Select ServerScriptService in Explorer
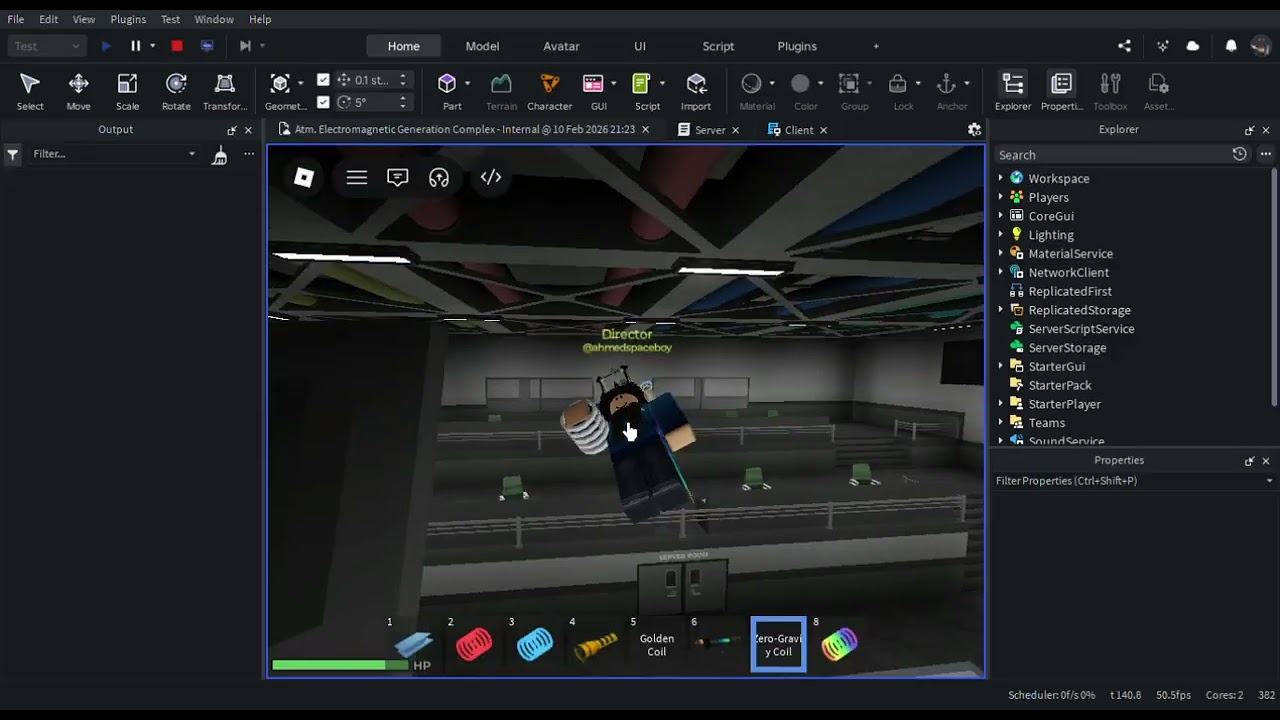The width and height of the screenshot is (1280, 720). [x=1081, y=329]
